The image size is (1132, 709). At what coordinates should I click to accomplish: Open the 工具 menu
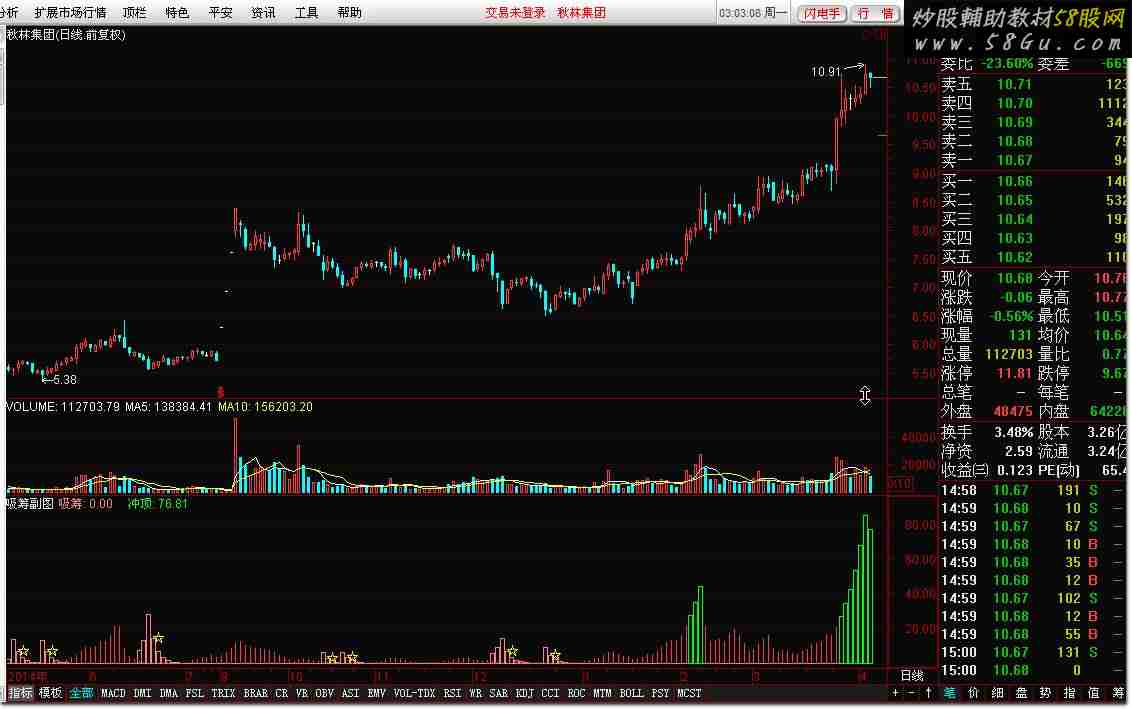coord(306,13)
